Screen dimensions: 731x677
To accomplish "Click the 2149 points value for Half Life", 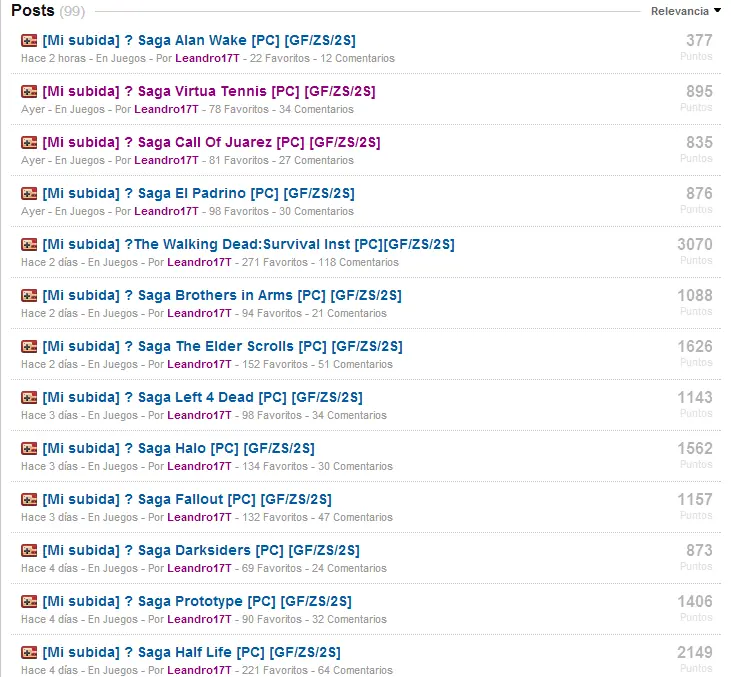I will (x=695, y=652).
